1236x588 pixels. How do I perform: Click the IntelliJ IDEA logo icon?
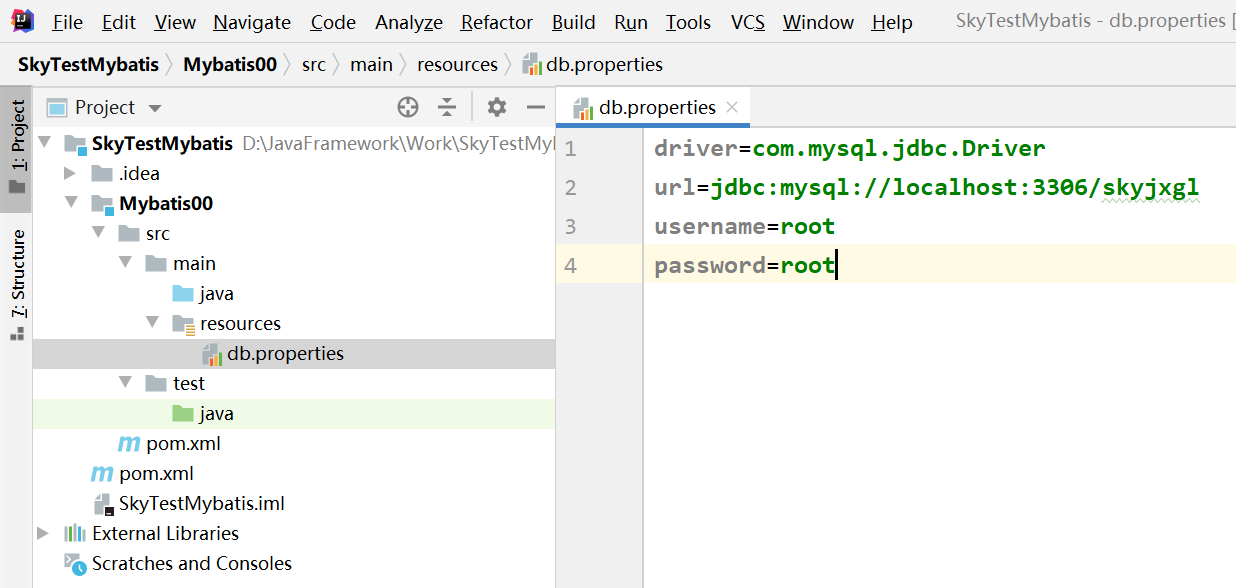click(22, 21)
